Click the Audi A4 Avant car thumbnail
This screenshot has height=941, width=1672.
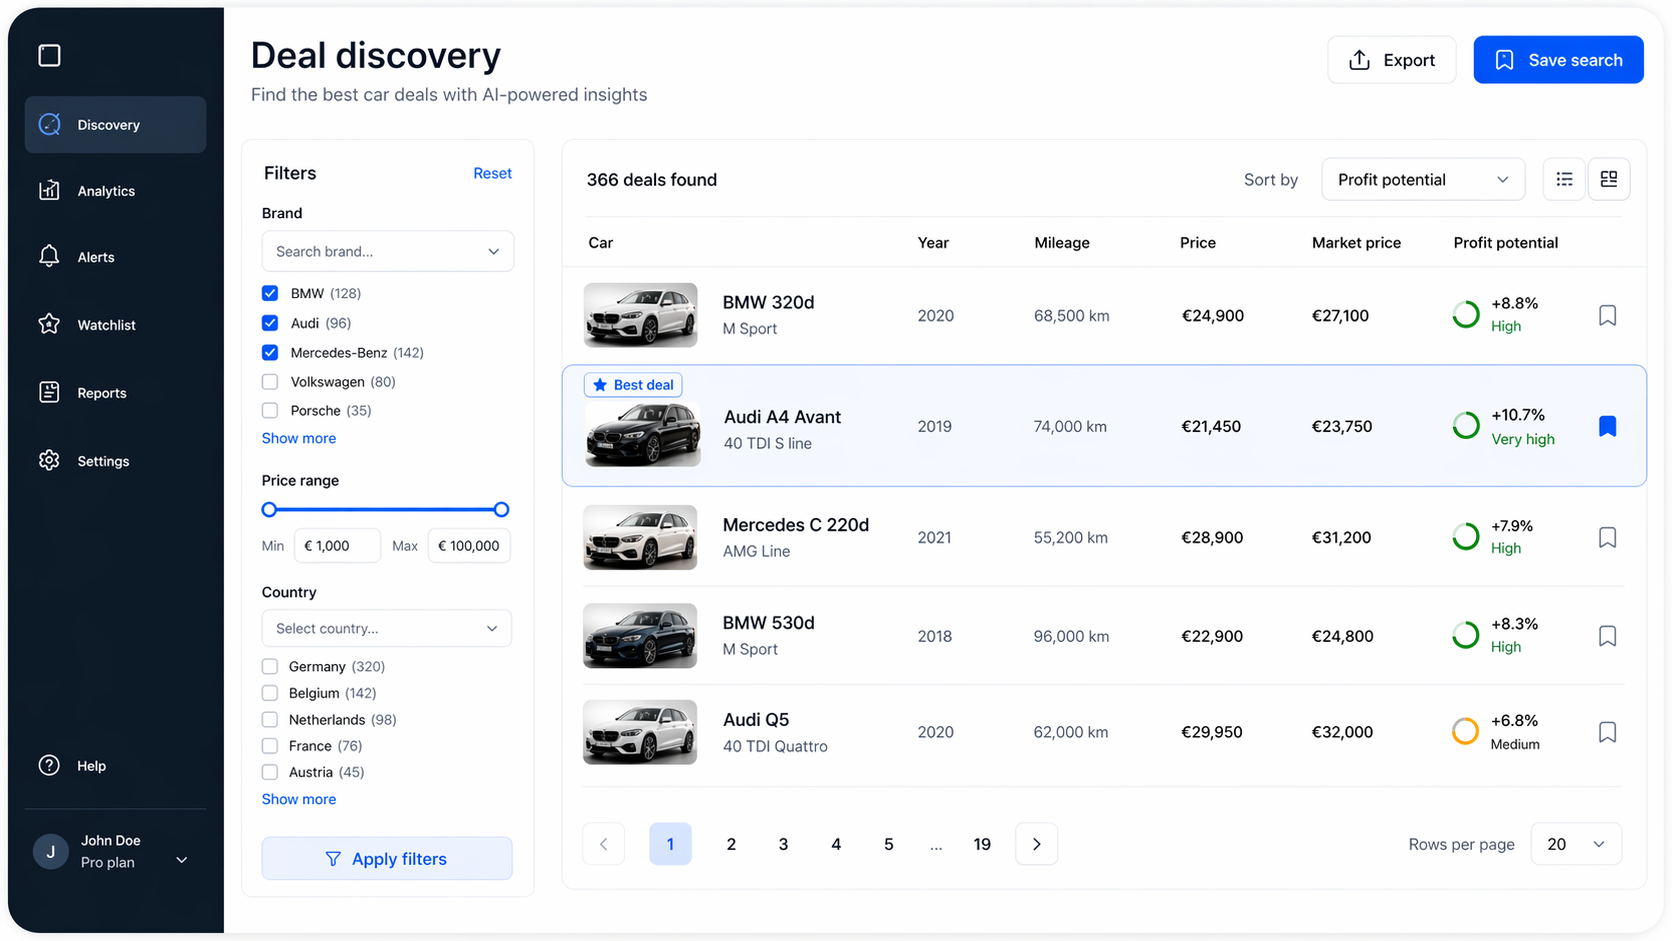[643, 434]
